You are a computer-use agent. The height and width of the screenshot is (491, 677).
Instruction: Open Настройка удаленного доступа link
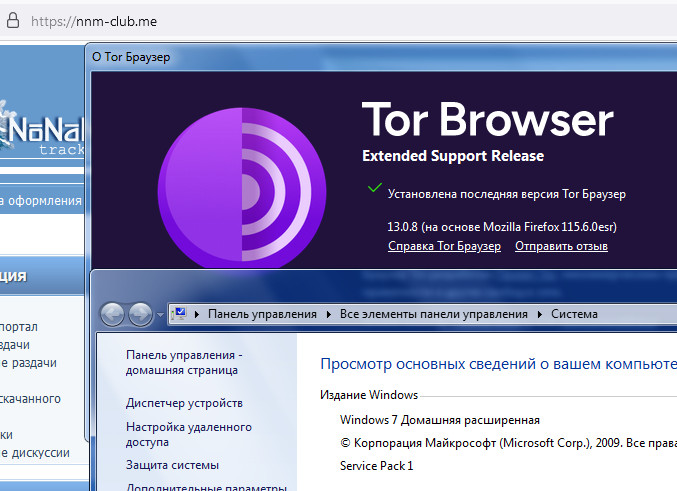tap(189, 434)
